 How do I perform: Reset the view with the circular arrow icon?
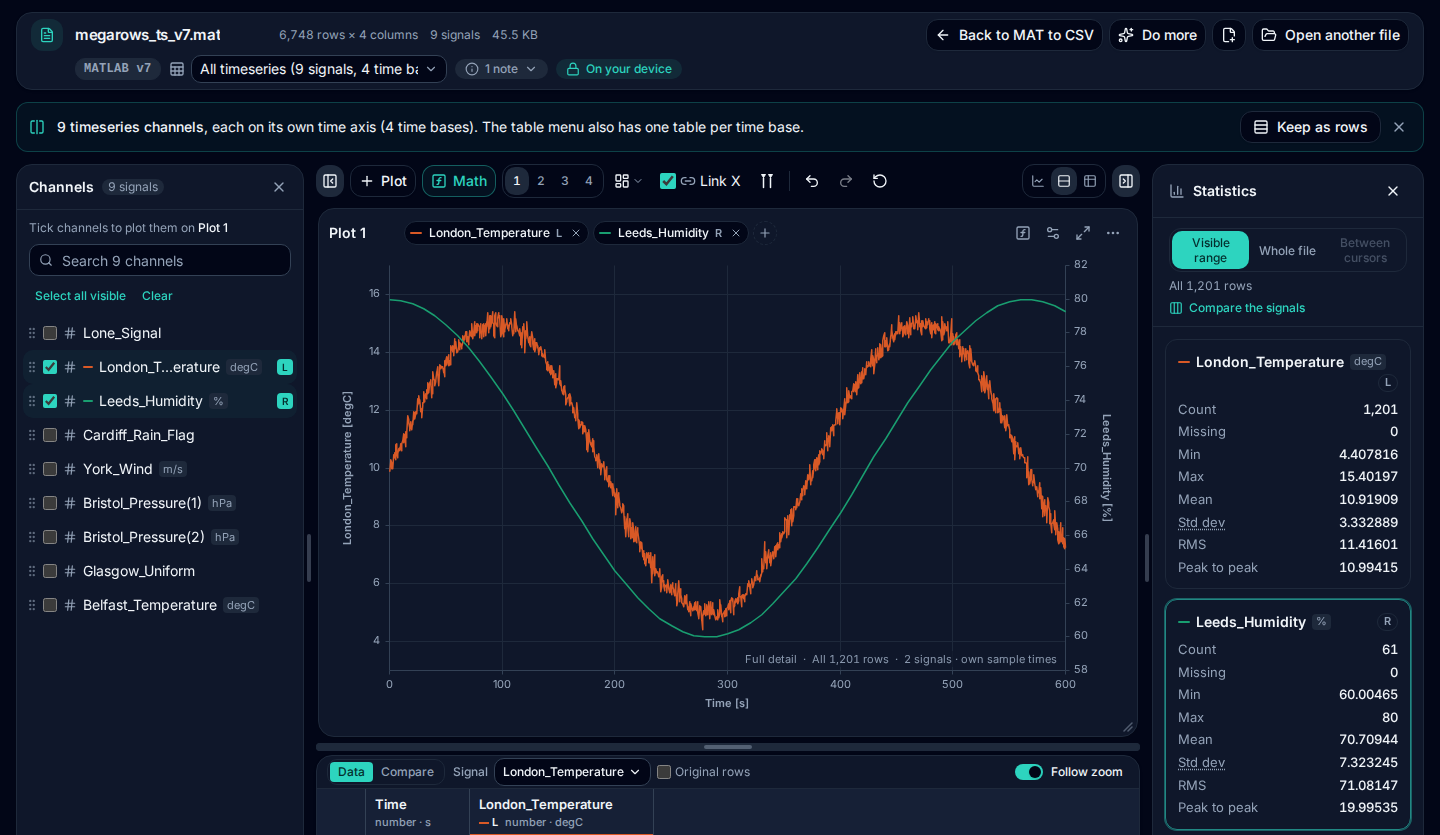tap(880, 181)
